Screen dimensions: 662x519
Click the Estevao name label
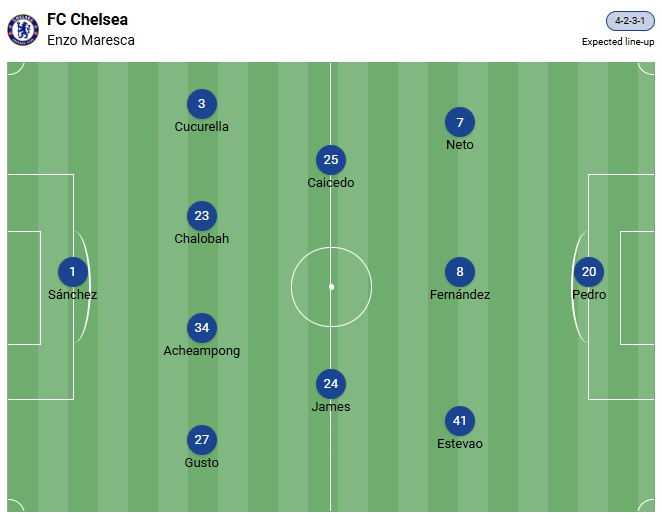click(x=460, y=443)
